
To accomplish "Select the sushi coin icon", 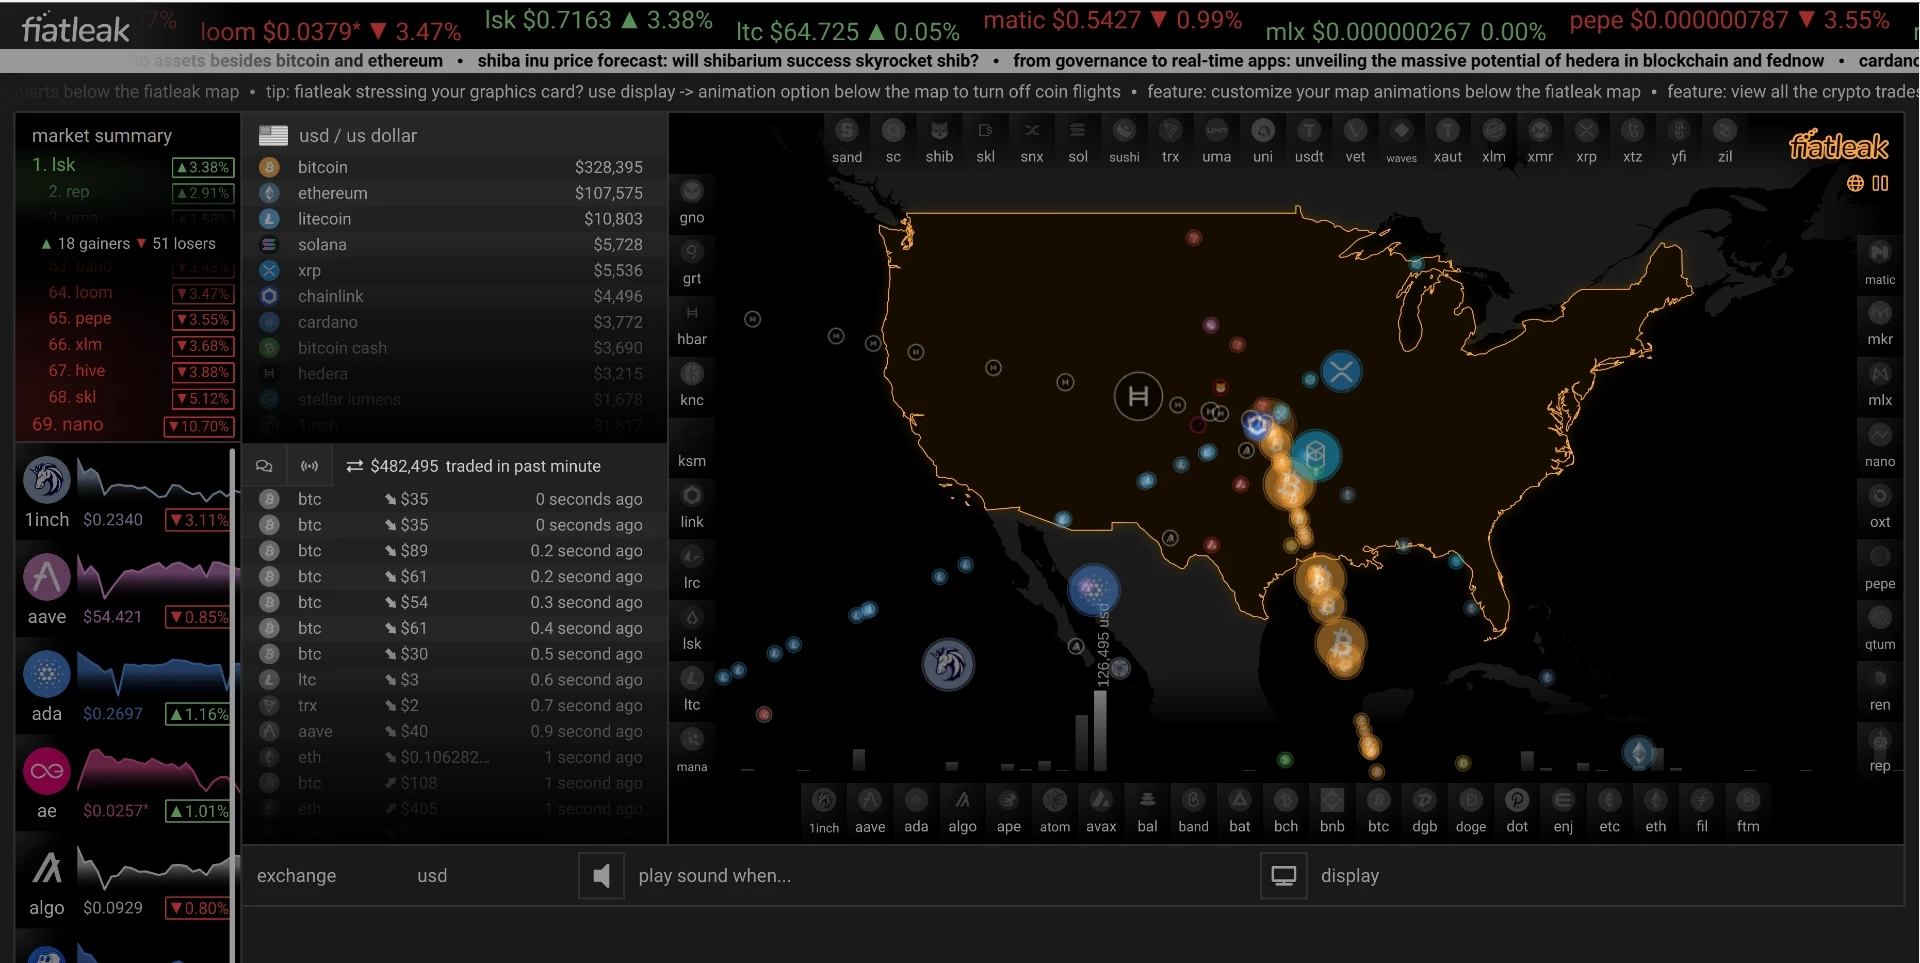I will coord(1124,139).
